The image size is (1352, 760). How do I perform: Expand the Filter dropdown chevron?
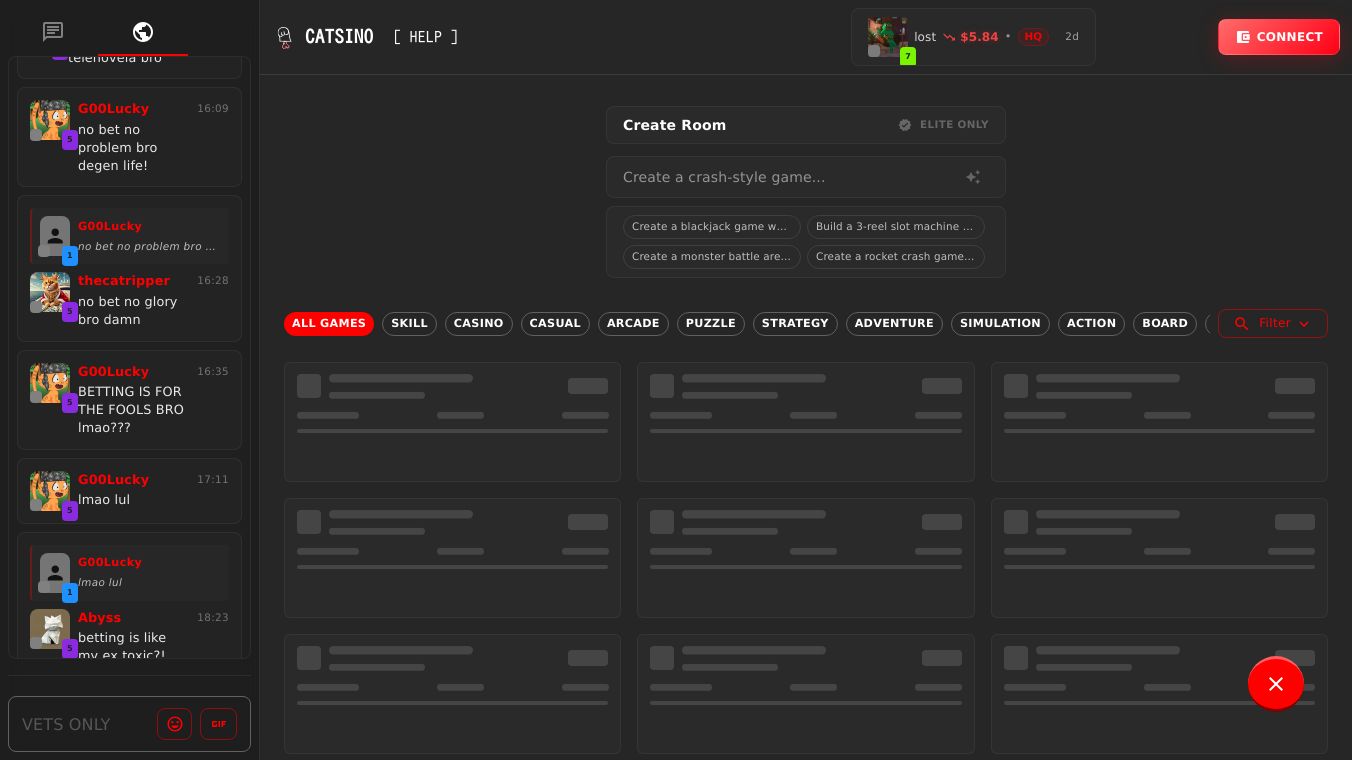(1304, 324)
